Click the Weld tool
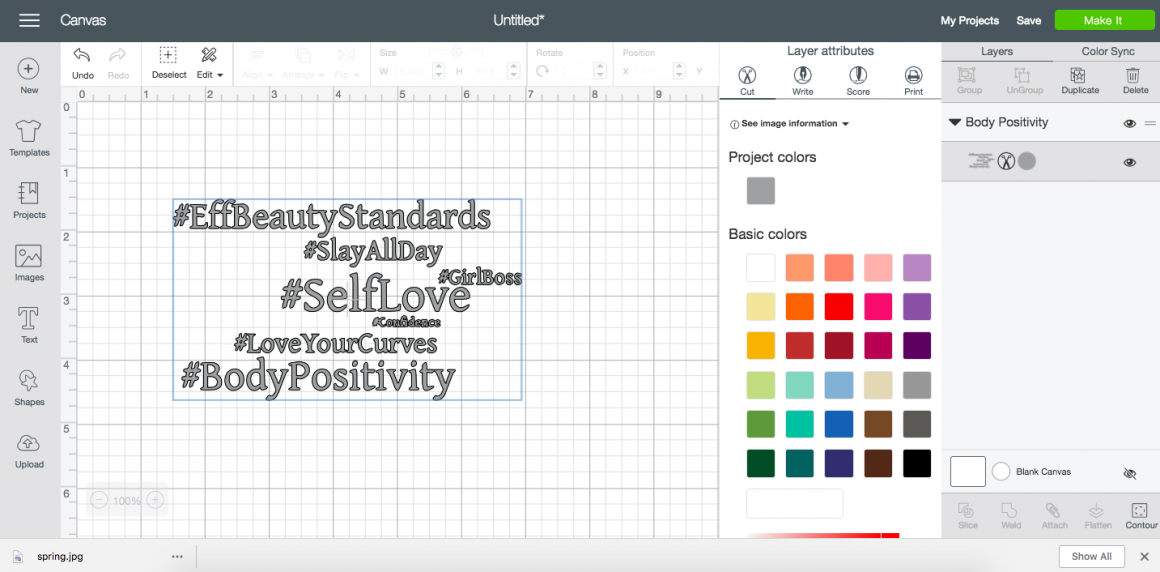 click(1011, 517)
